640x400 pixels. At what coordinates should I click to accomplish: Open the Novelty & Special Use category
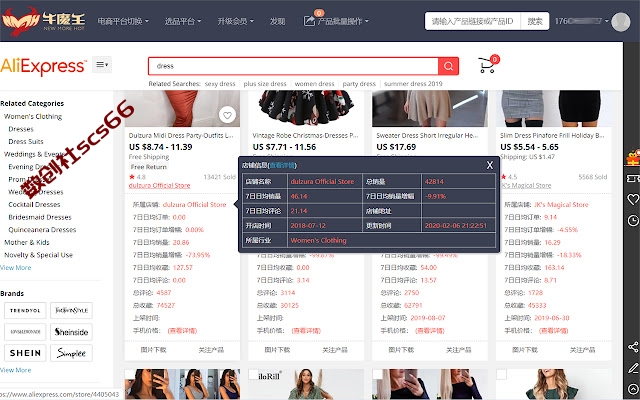38,255
